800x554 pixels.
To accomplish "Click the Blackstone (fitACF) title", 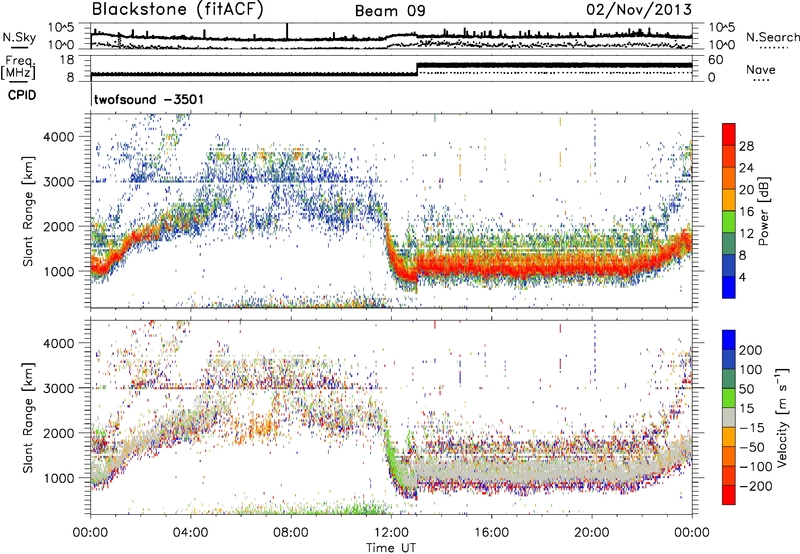I will [177, 10].
